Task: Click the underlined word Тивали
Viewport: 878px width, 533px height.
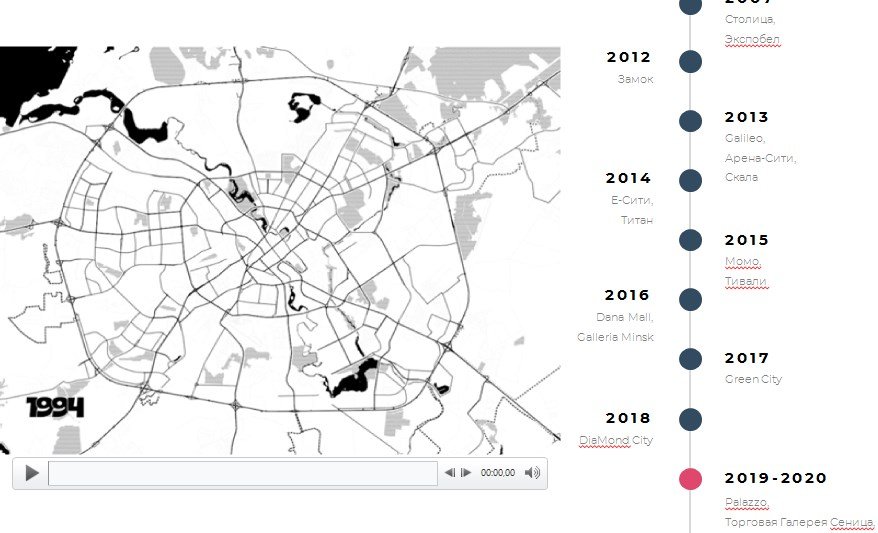Action: pos(746,282)
